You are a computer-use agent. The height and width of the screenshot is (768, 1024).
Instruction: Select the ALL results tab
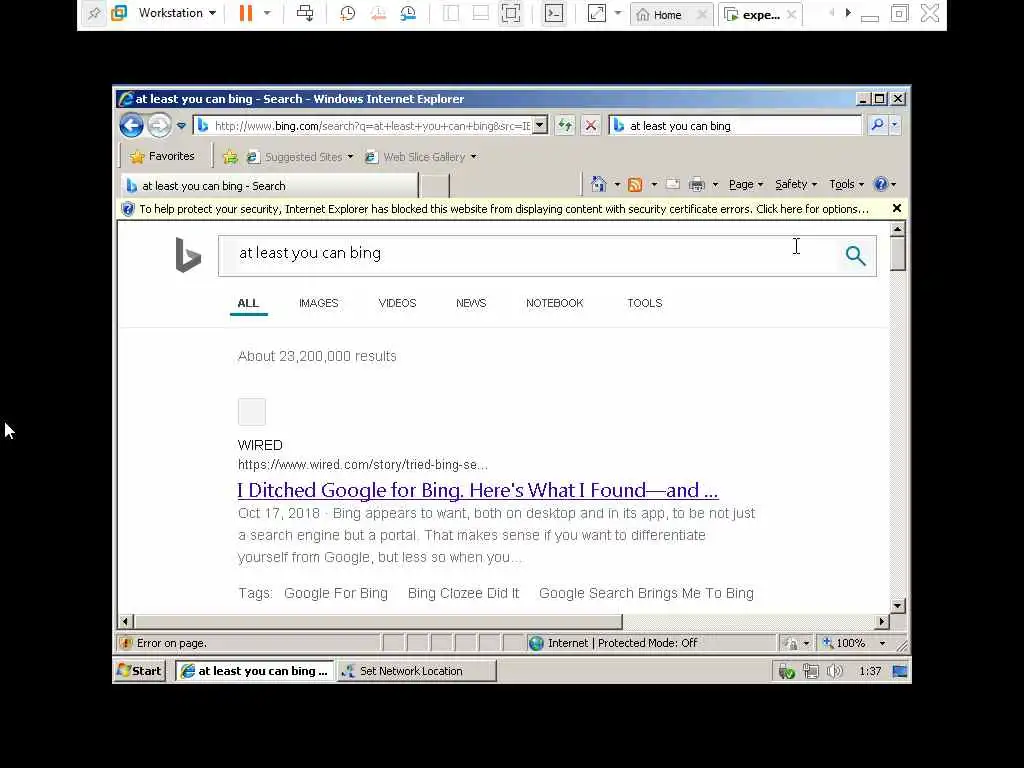(248, 303)
